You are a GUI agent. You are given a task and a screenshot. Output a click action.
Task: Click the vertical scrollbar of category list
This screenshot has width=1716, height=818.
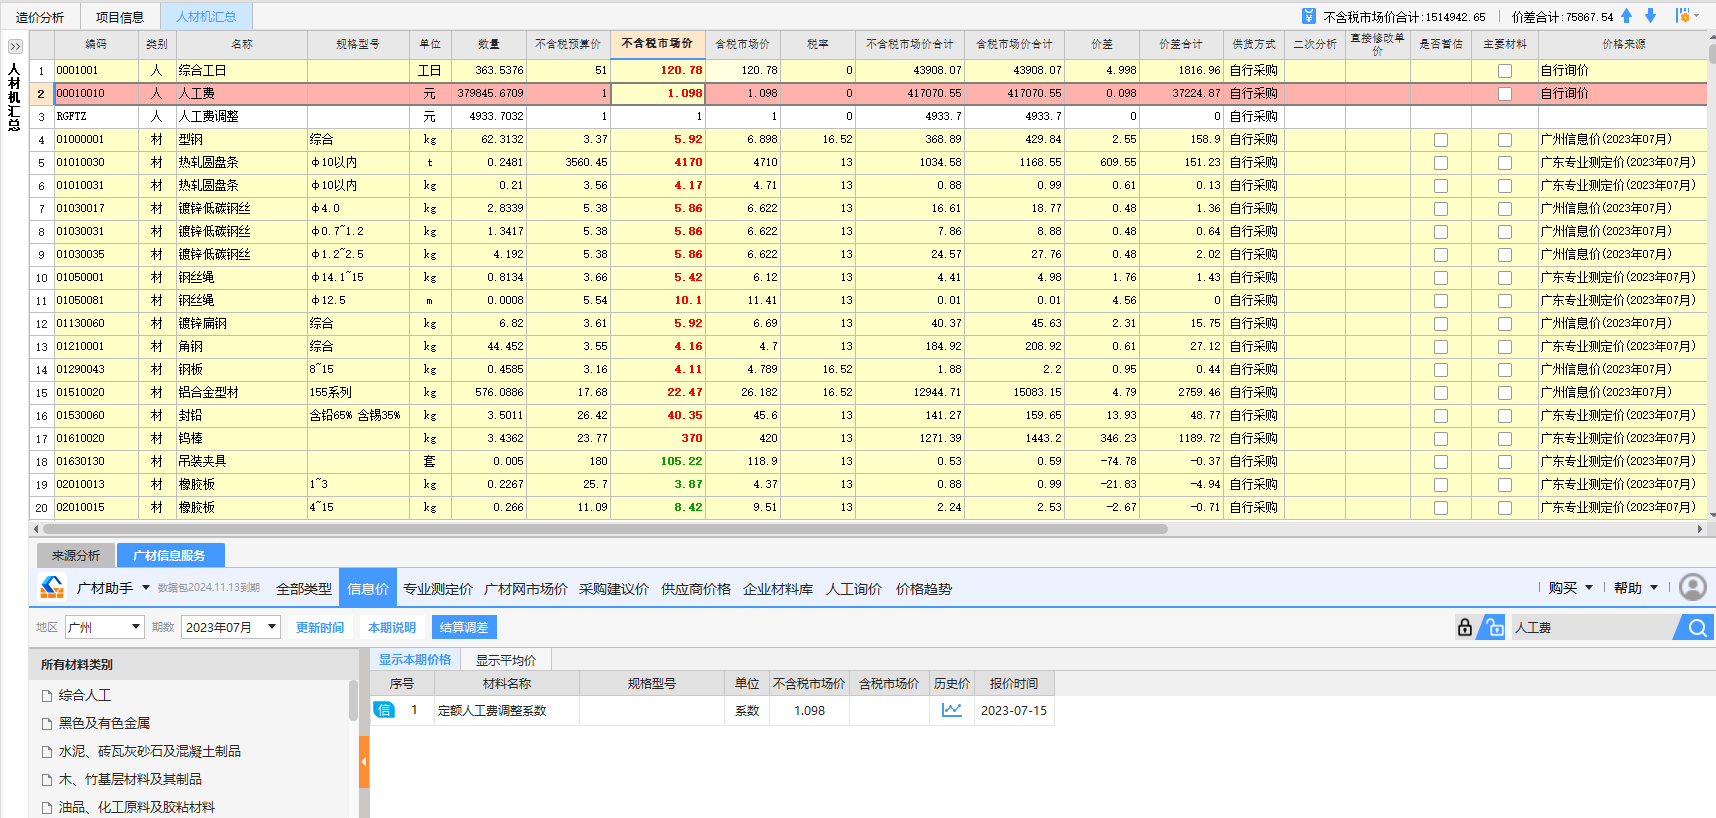pyautogui.click(x=353, y=700)
